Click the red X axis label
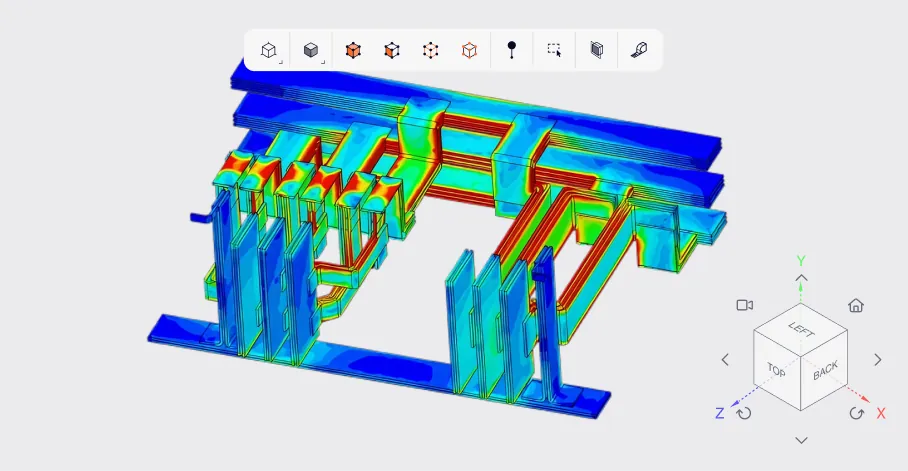This screenshot has height=471, width=908. click(x=881, y=413)
